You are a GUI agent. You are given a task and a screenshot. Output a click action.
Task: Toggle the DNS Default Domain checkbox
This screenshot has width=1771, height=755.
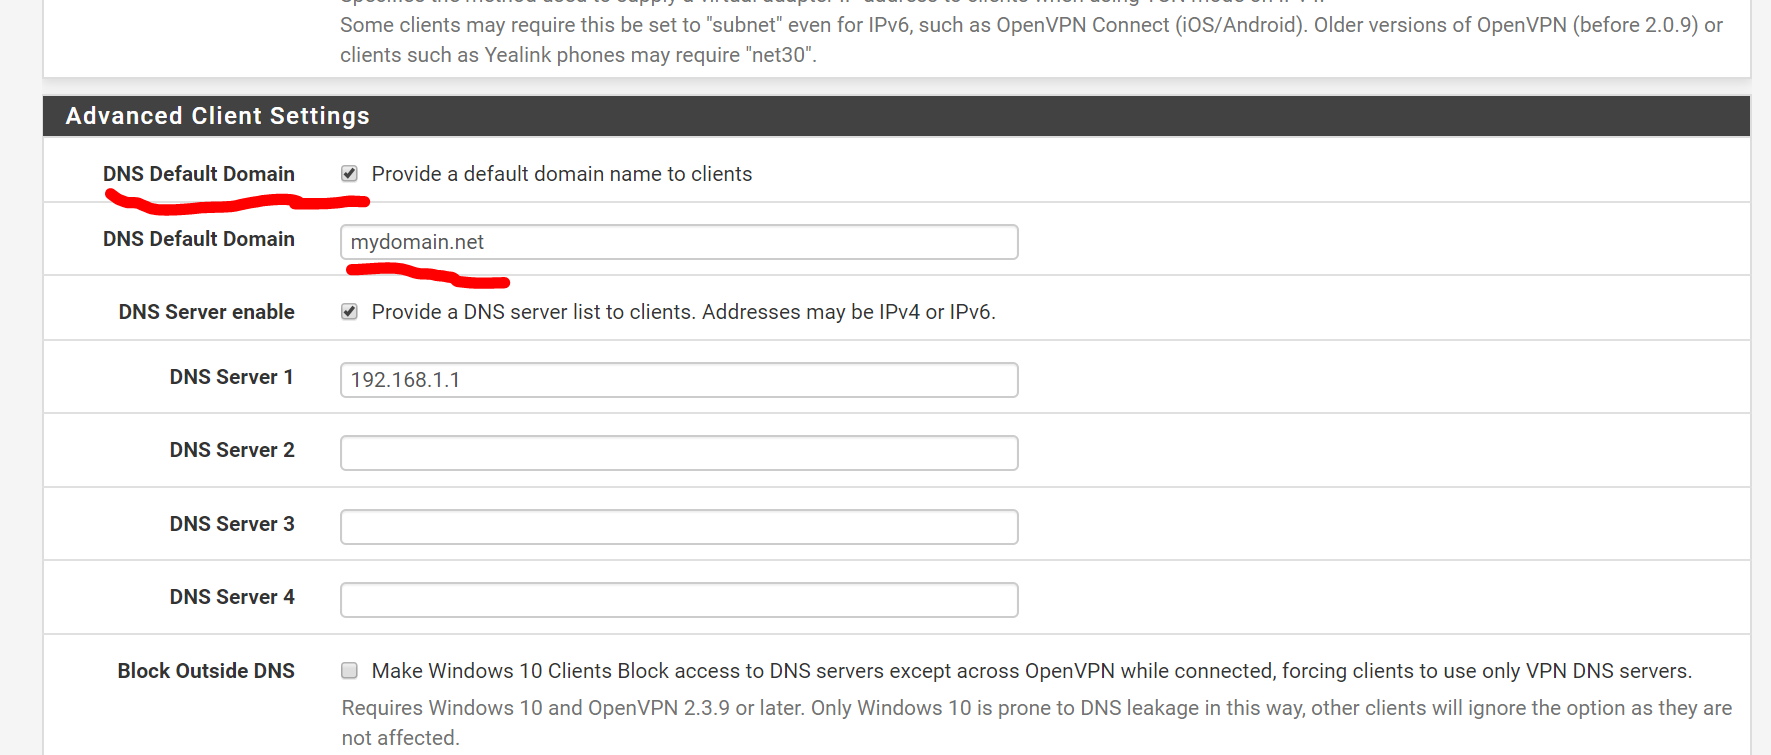click(x=349, y=174)
